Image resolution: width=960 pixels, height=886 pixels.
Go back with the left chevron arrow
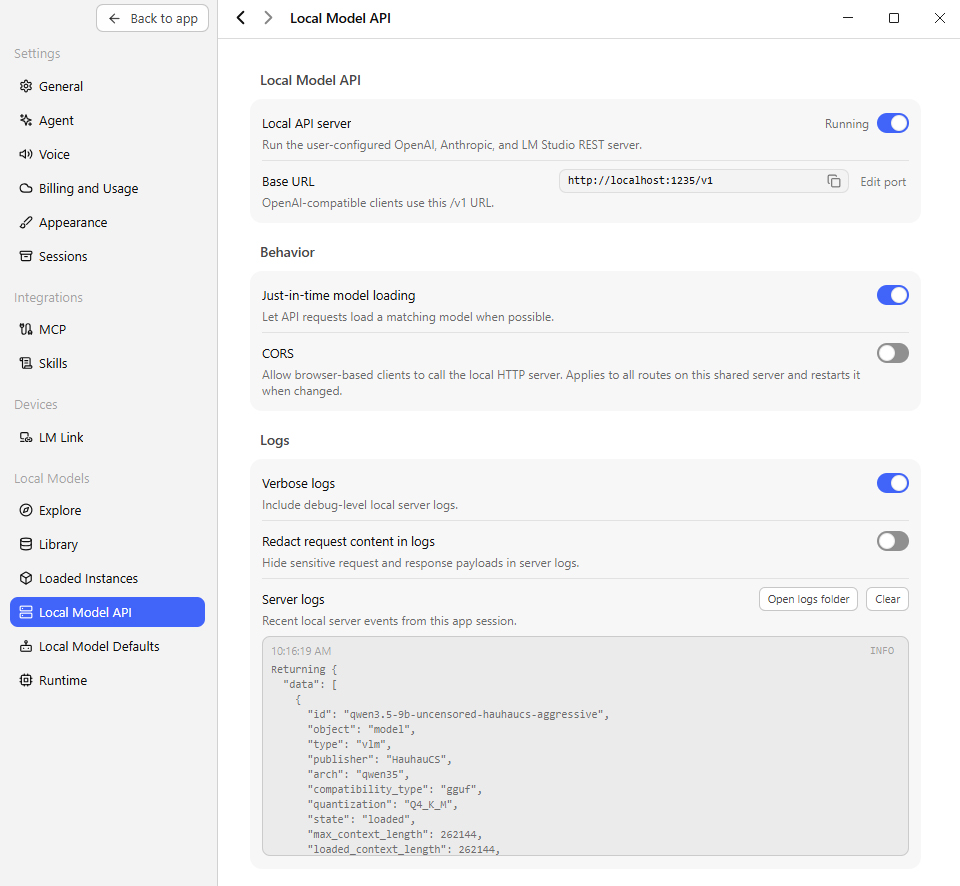241,18
